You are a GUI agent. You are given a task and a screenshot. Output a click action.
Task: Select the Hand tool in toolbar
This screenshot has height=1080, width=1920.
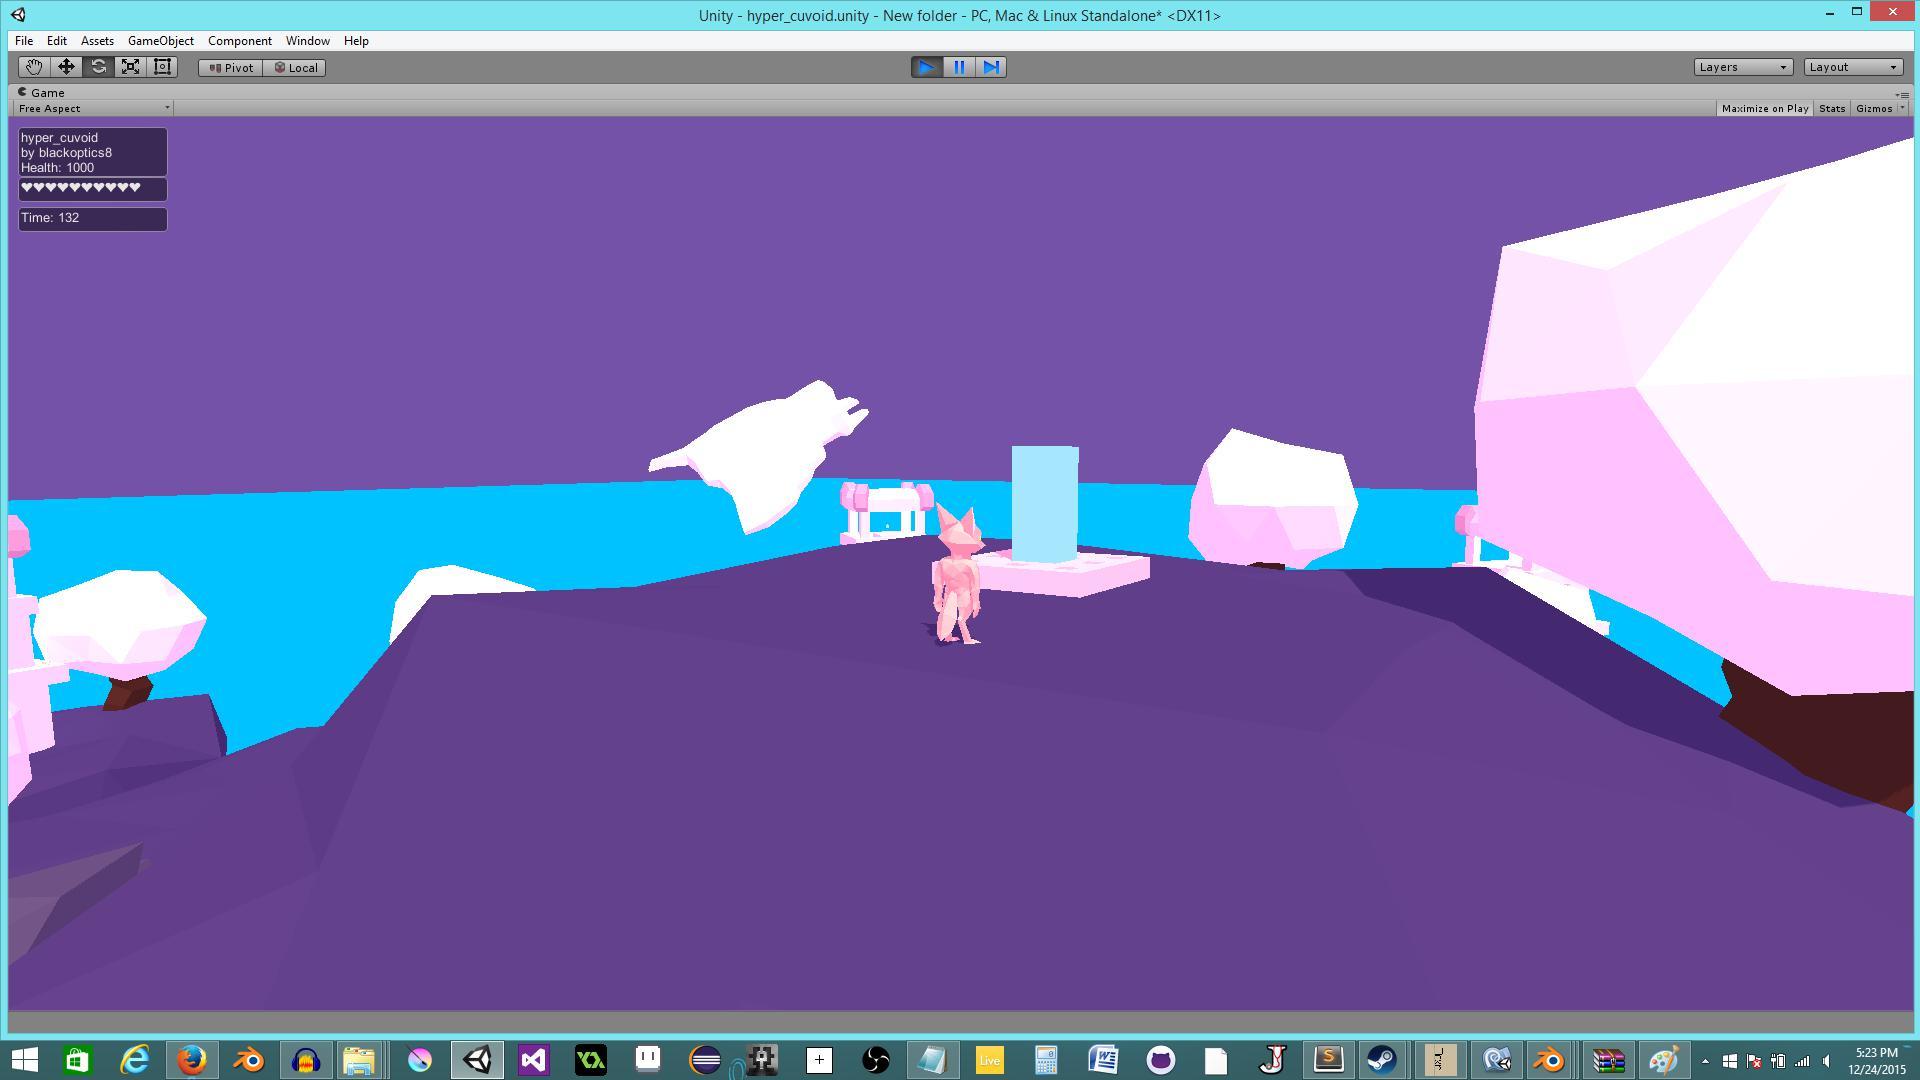pyautogui.click(x=34, y=67)
